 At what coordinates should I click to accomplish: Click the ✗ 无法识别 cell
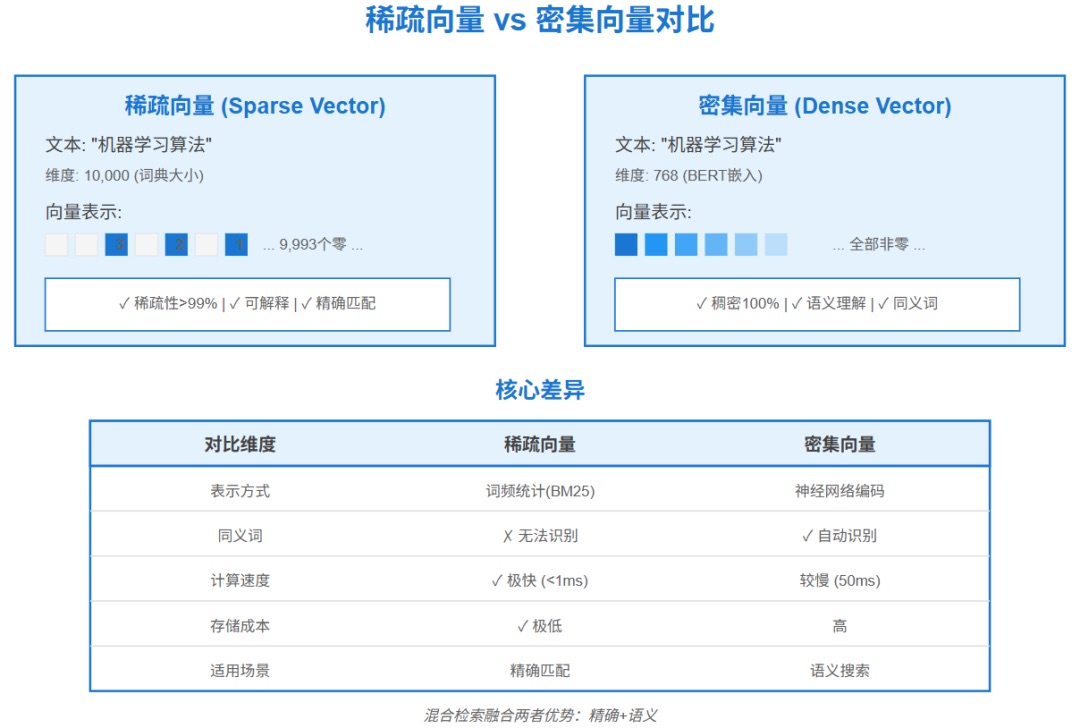540,536
